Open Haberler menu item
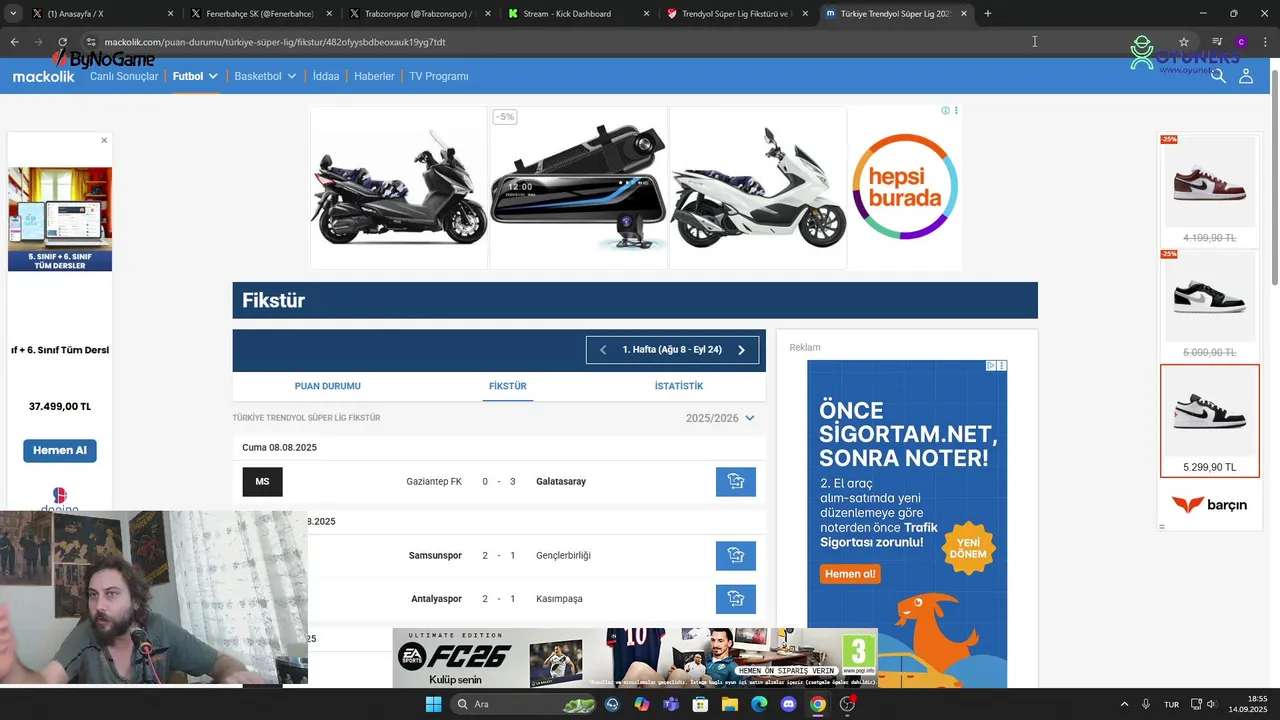The width and height of the screenshot is (1280, 720). [374, 76]
